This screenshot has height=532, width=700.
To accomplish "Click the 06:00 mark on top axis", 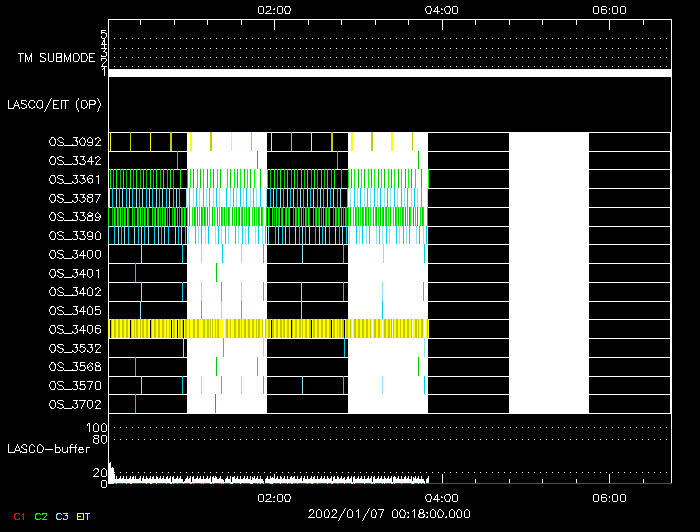I will point(610,9).
